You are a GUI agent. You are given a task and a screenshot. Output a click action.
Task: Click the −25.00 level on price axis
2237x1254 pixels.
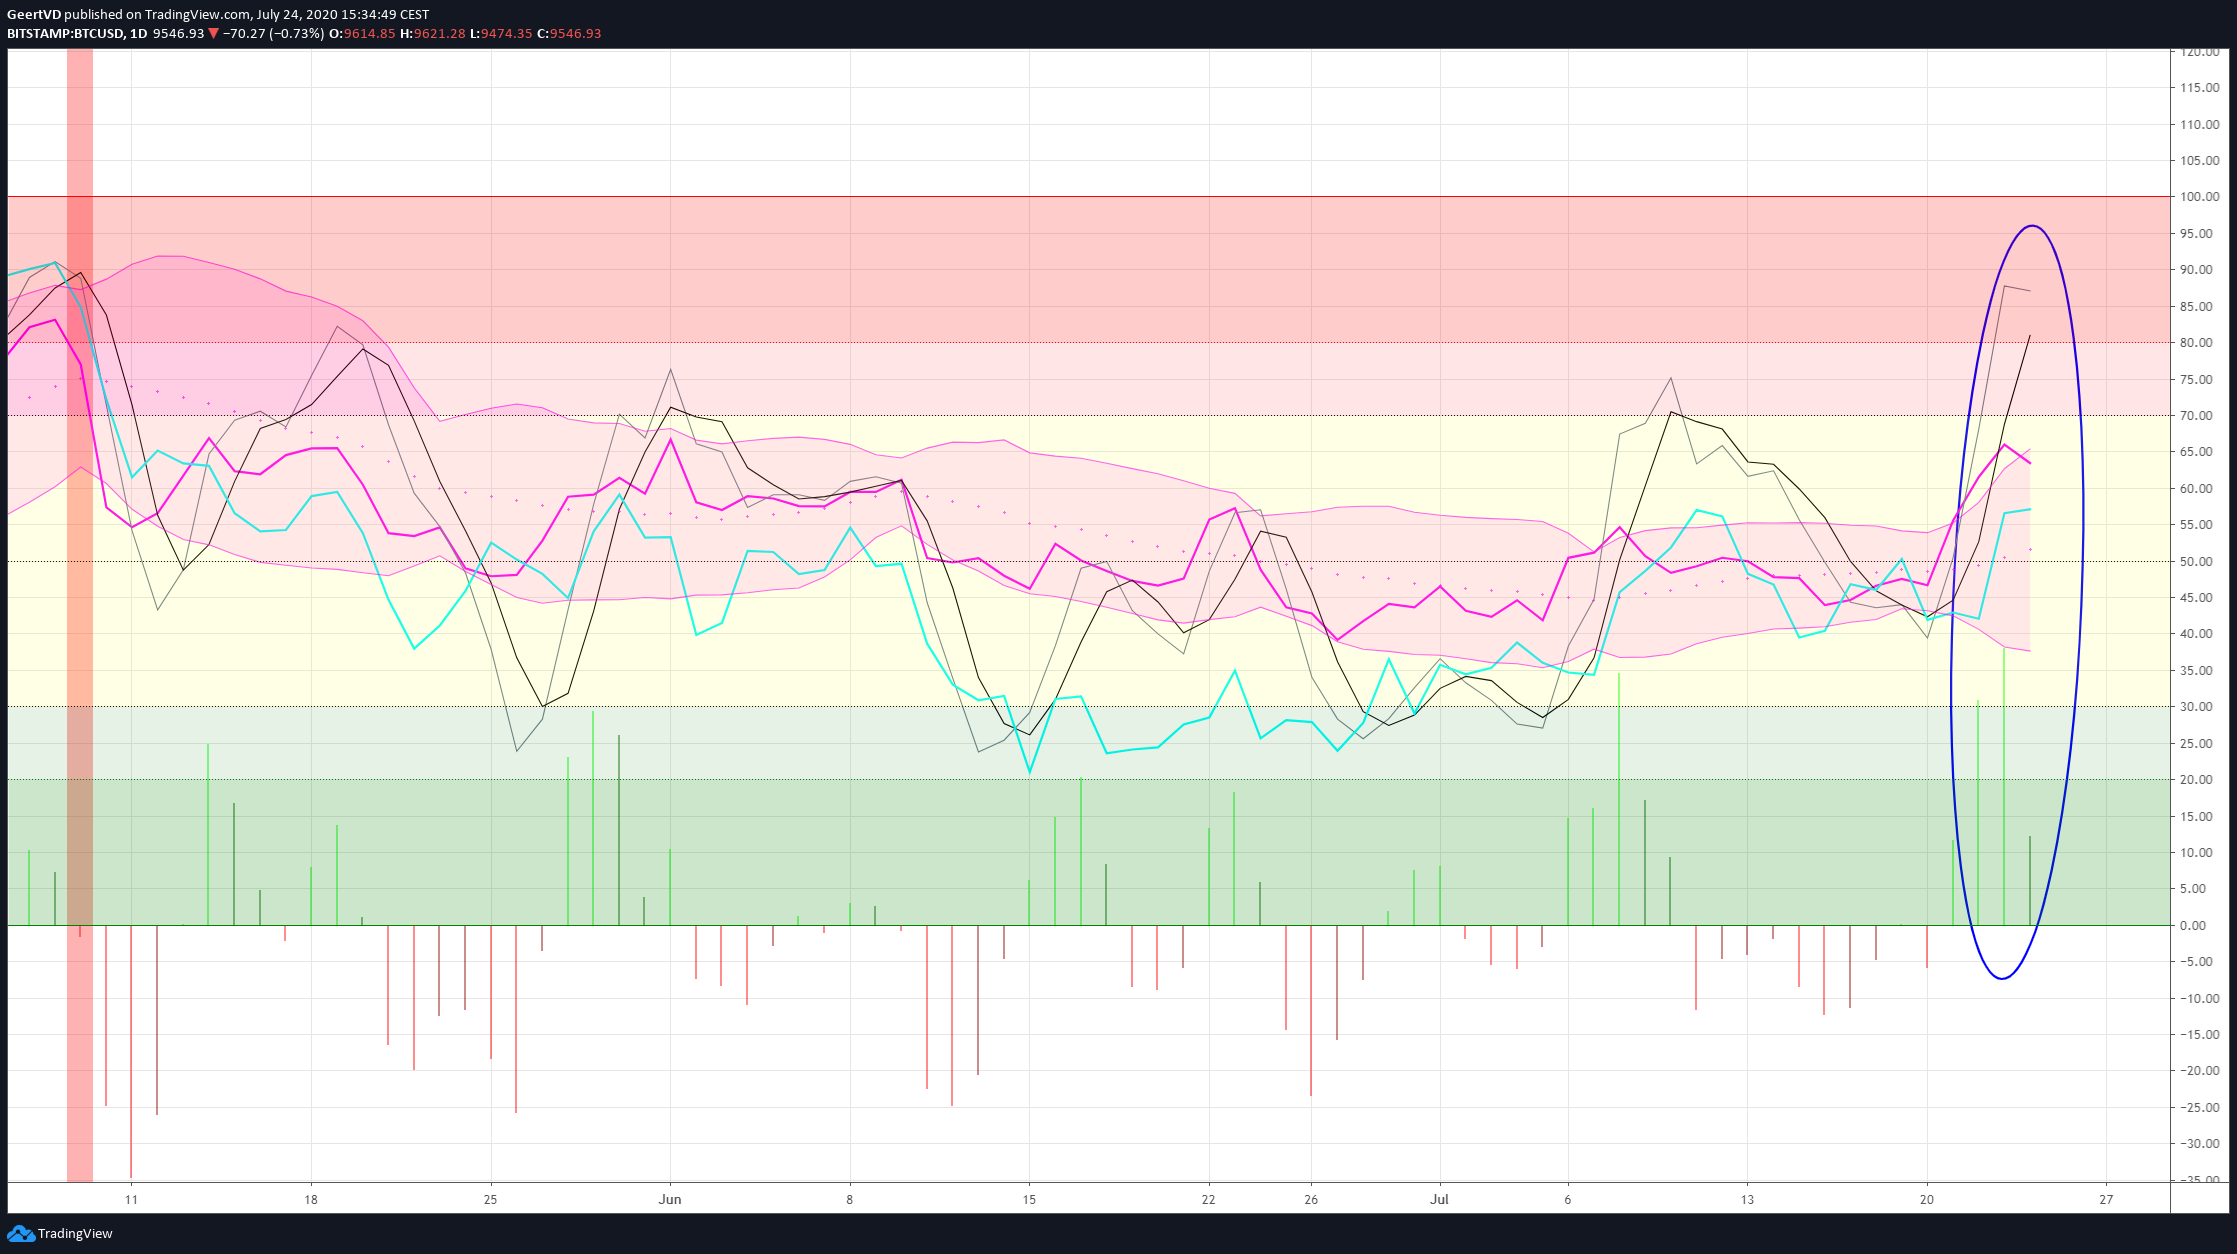pos(2200,1108)
